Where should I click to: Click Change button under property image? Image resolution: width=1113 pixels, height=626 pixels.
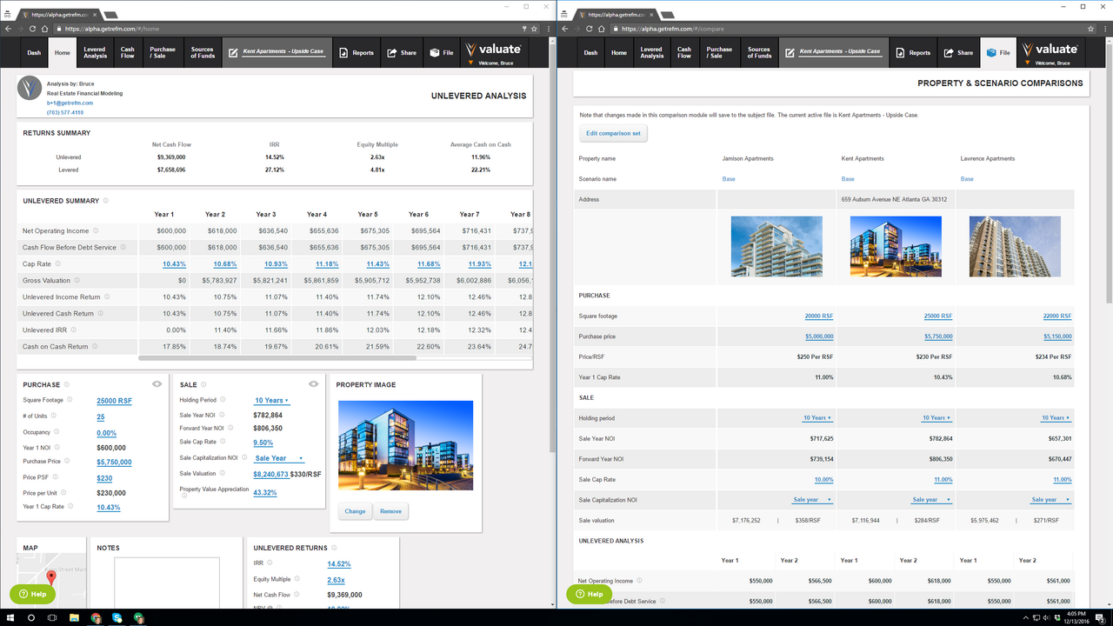tap(355, 511)
